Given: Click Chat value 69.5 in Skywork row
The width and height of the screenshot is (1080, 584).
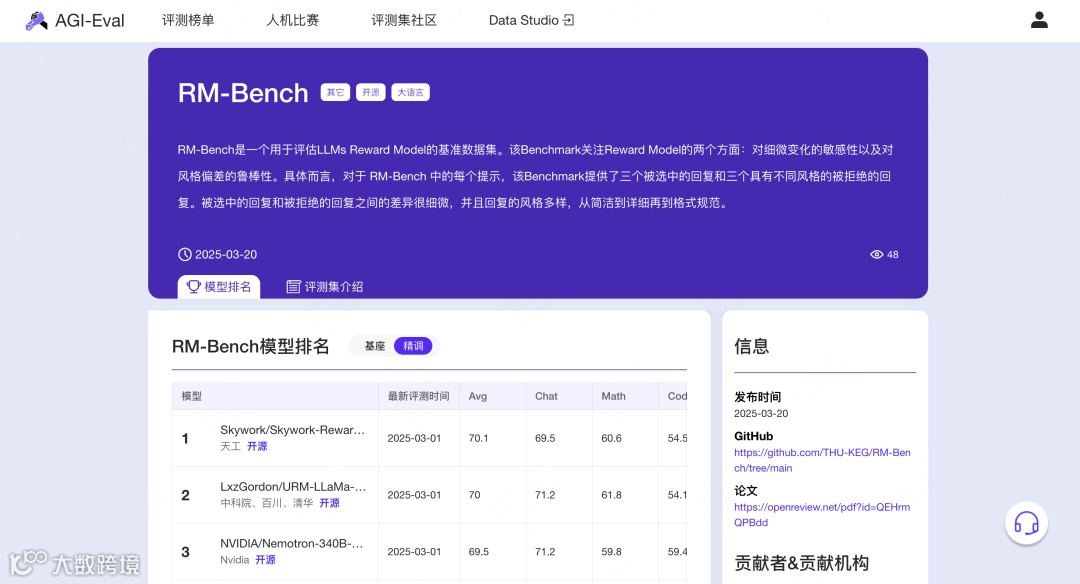Looking at the screenshot, I should tap(545, 438).
